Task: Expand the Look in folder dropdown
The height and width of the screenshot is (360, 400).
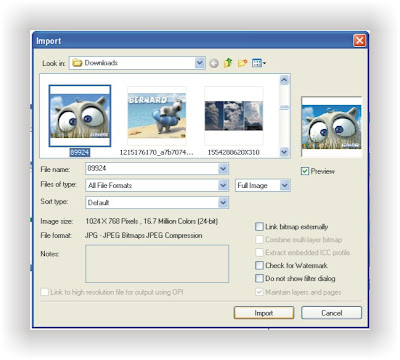Action: (199, 63)
